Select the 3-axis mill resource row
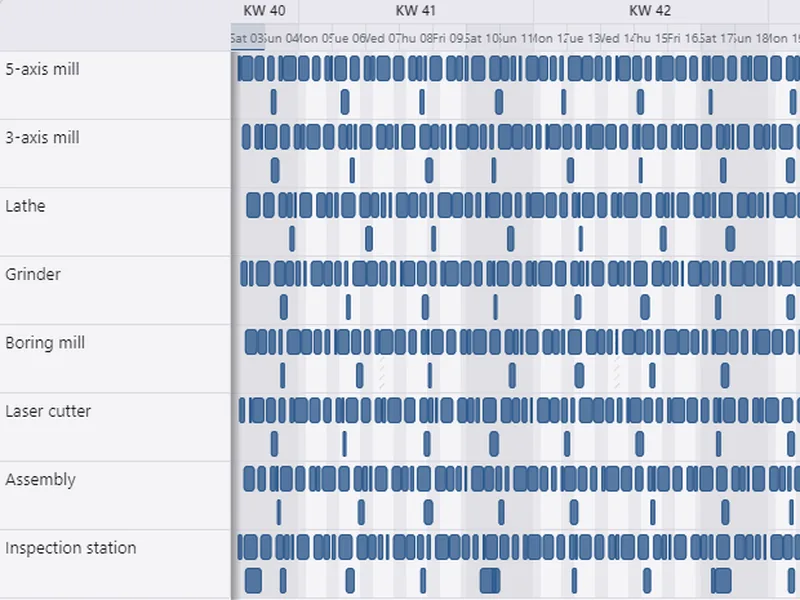Viewport: 800px width, 600px height. pyautogui.click(x=115, y=154)
